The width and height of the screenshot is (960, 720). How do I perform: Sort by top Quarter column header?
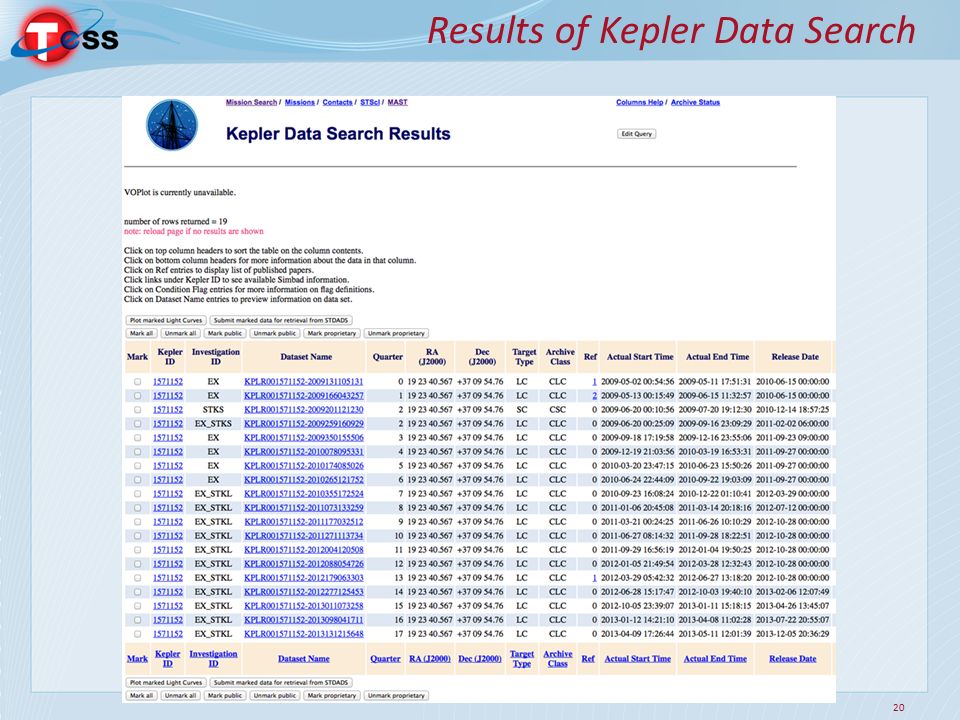click(x=388, y=357)
